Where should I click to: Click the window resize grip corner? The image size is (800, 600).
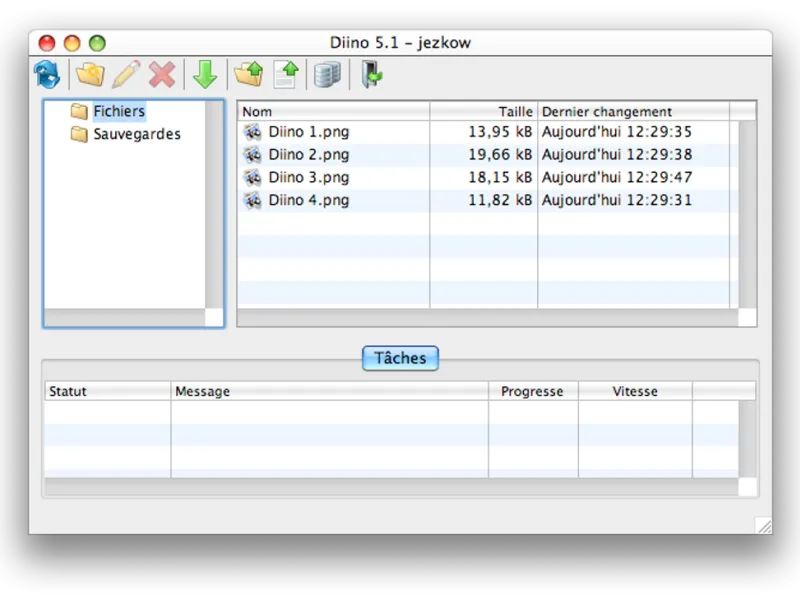[764, 526]
